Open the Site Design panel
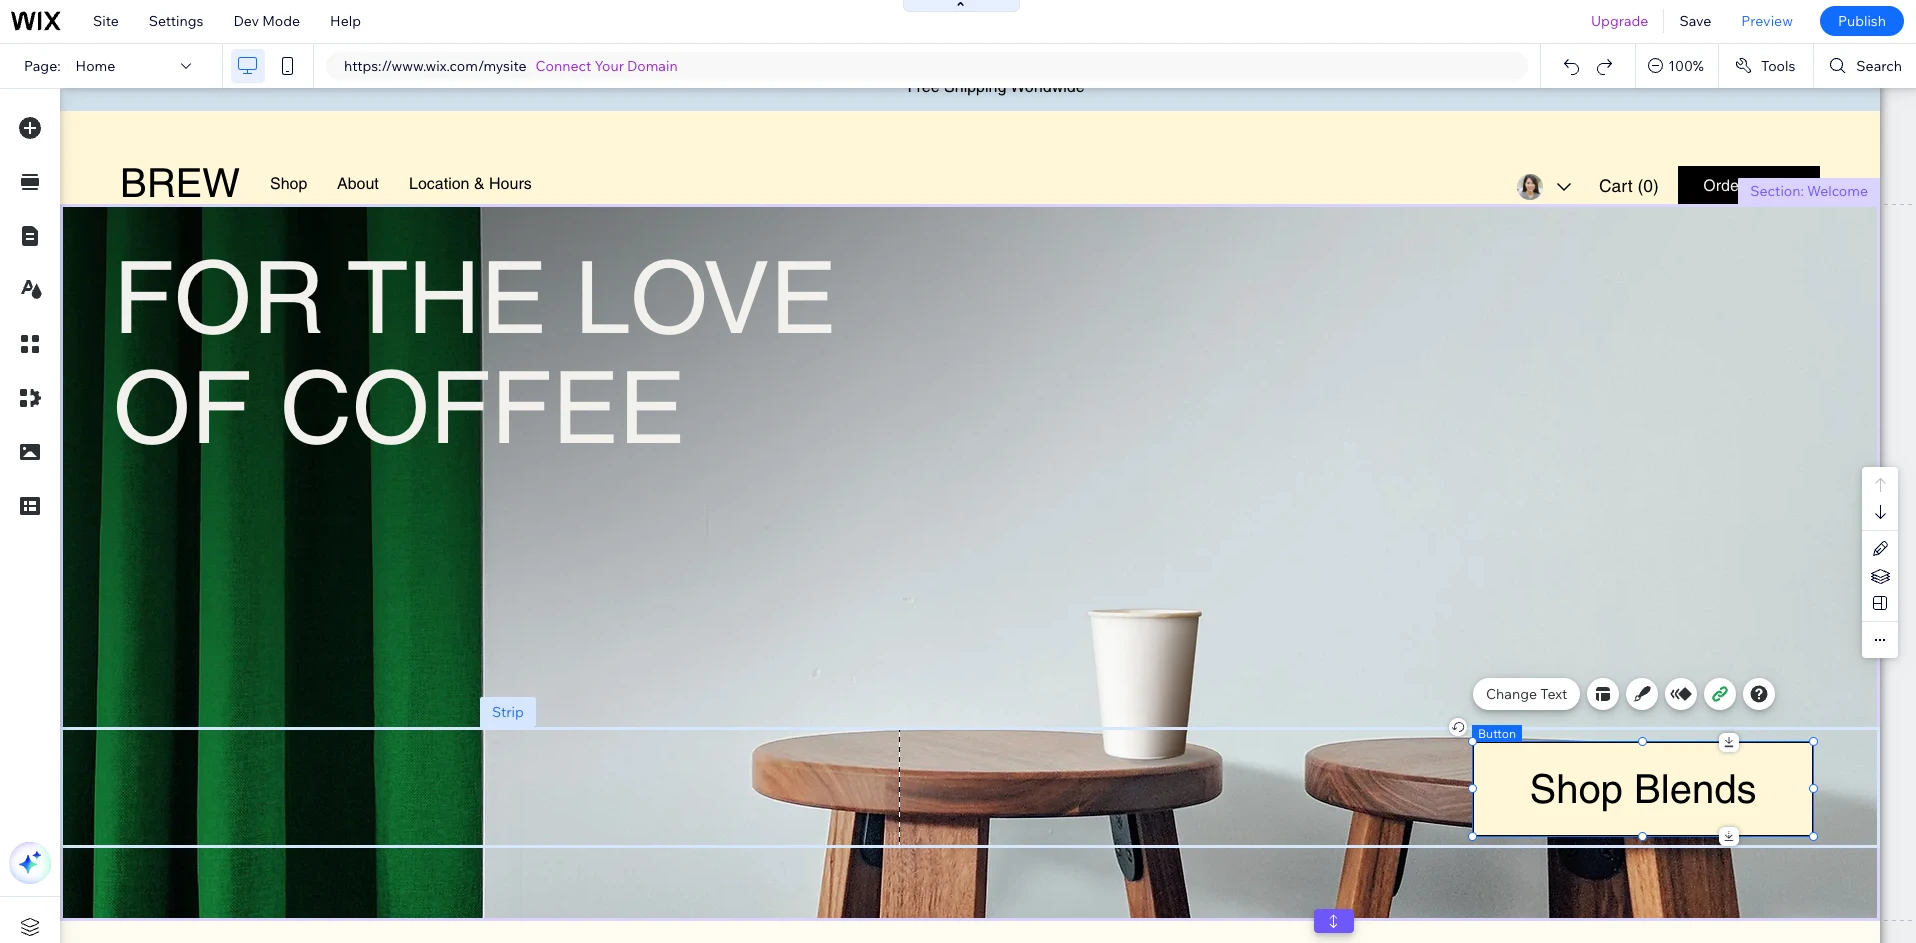 pos(30,290)
